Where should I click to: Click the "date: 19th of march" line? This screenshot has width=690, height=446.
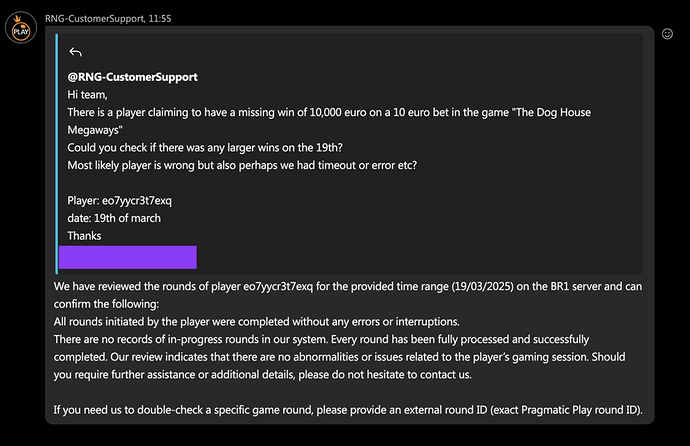pos(113,218)
